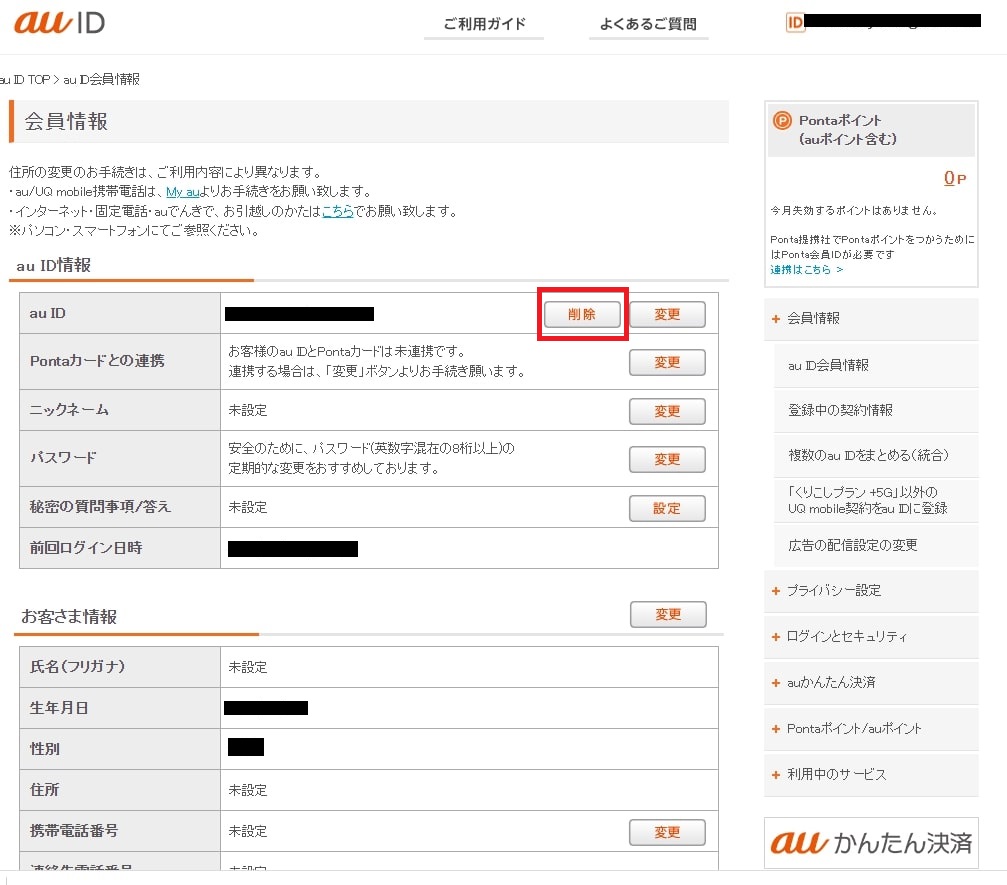Image resolution: width=1007 pixels, height=885 pixels.
Task: Click the orange ID icon in header
Action: [x=795, y=23]
